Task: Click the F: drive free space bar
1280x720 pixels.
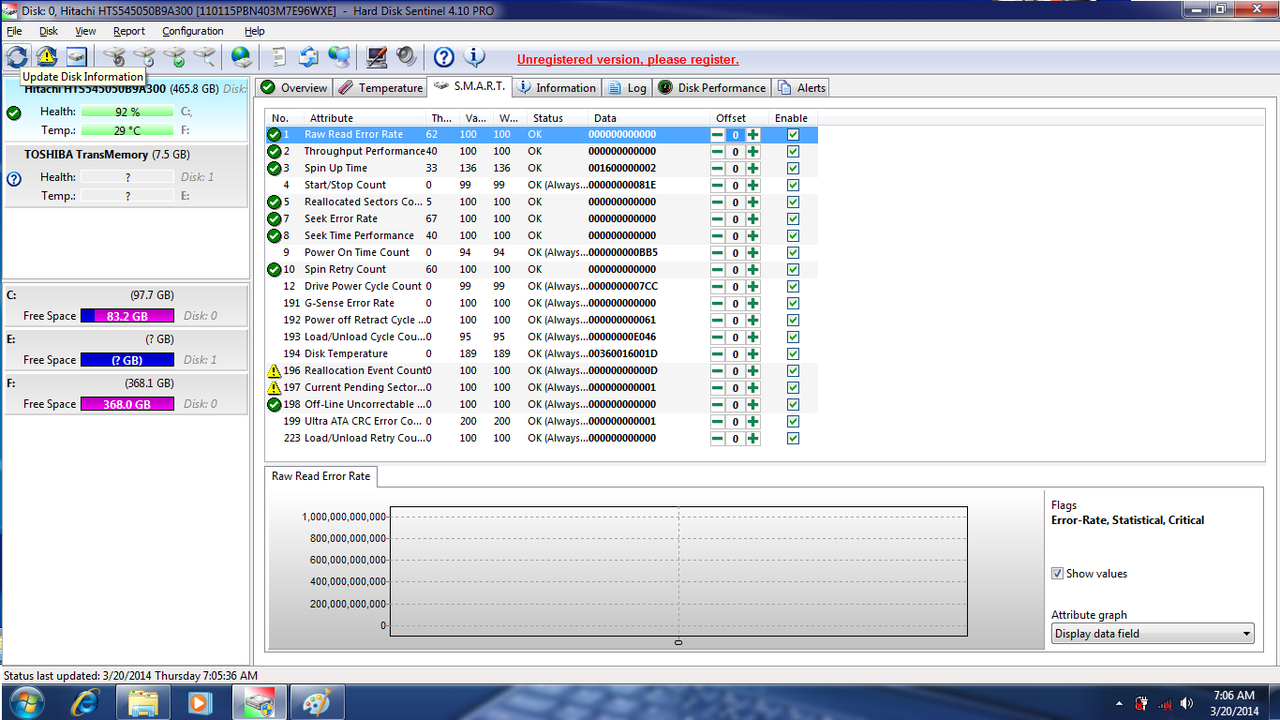Action: tap(127, 404)
